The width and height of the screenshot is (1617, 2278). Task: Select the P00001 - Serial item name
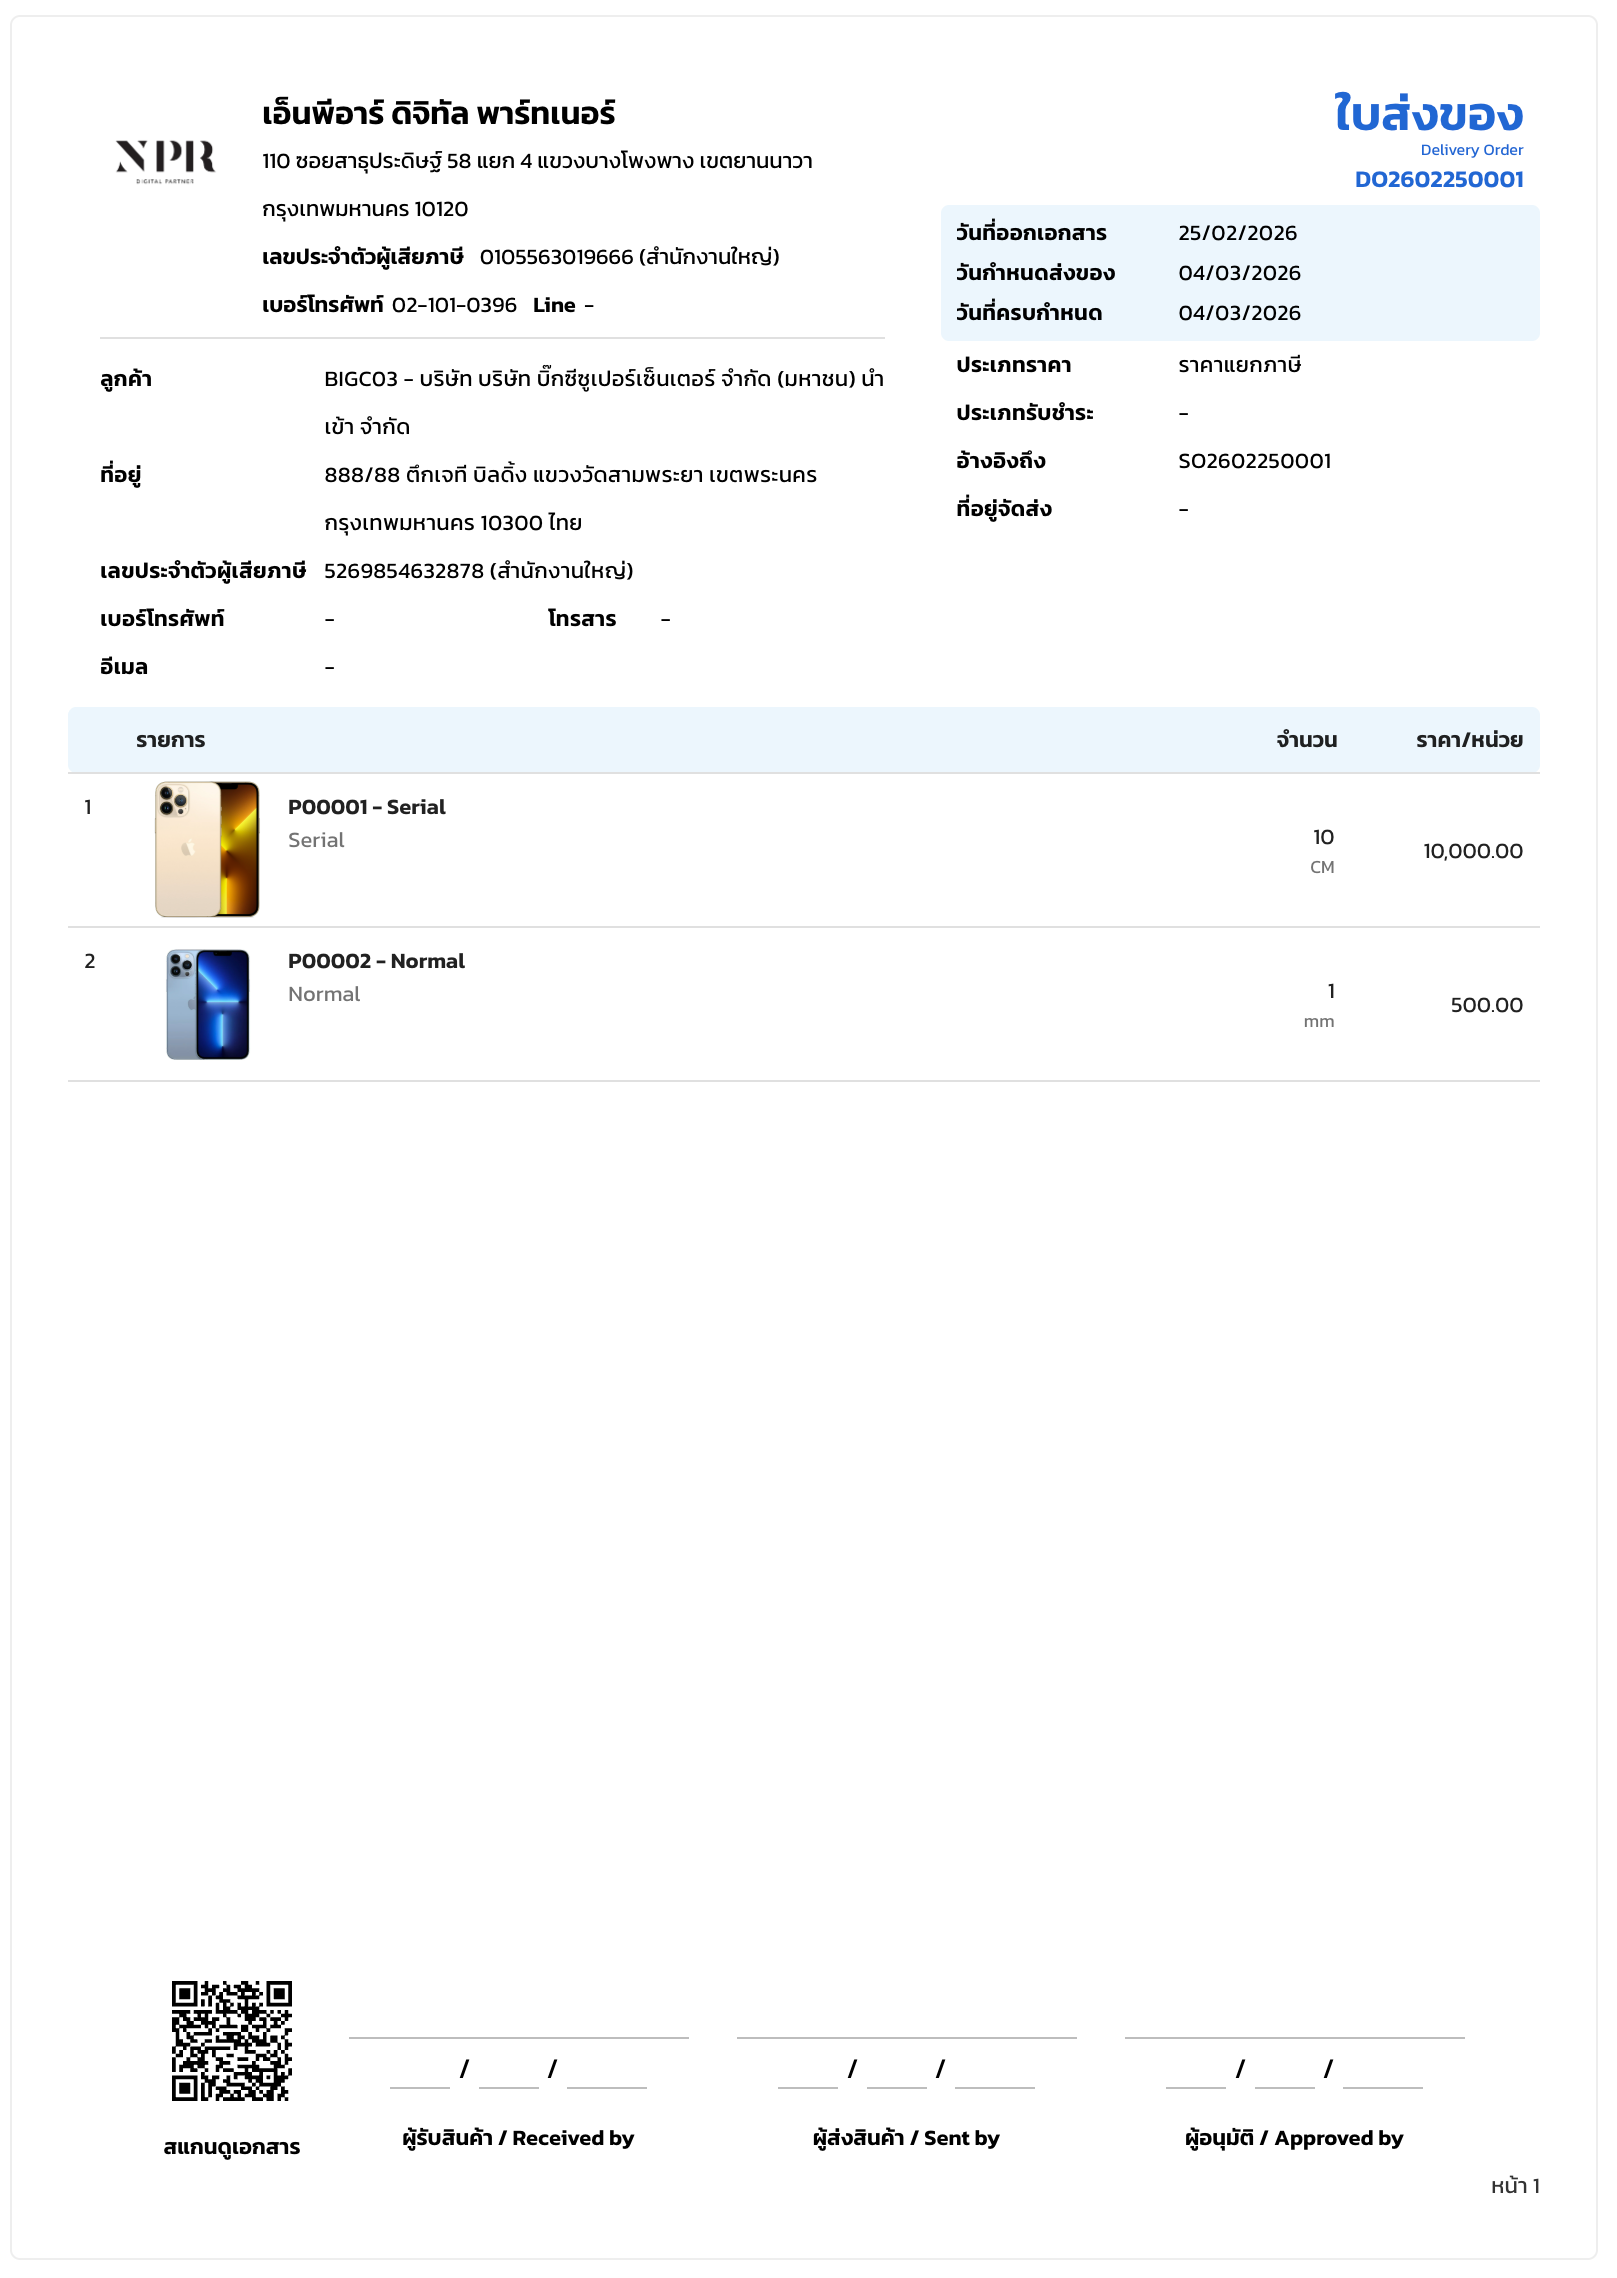point(367,807)
